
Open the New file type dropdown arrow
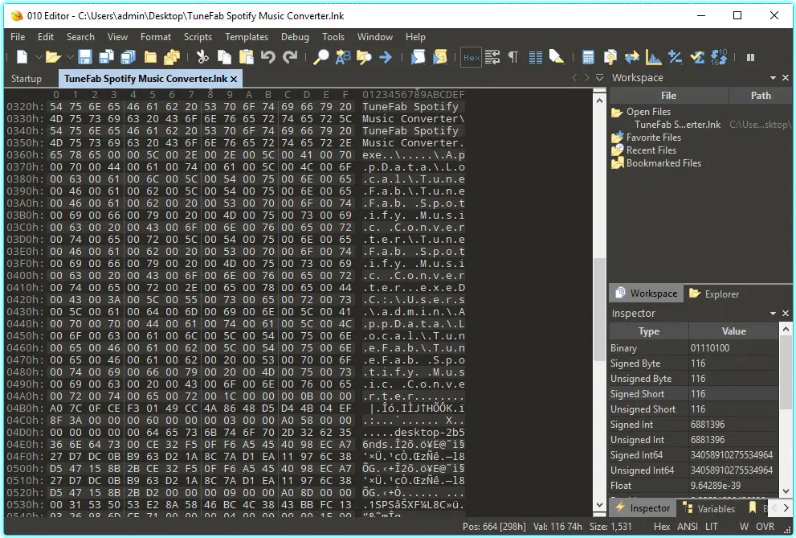pos(39,57)
